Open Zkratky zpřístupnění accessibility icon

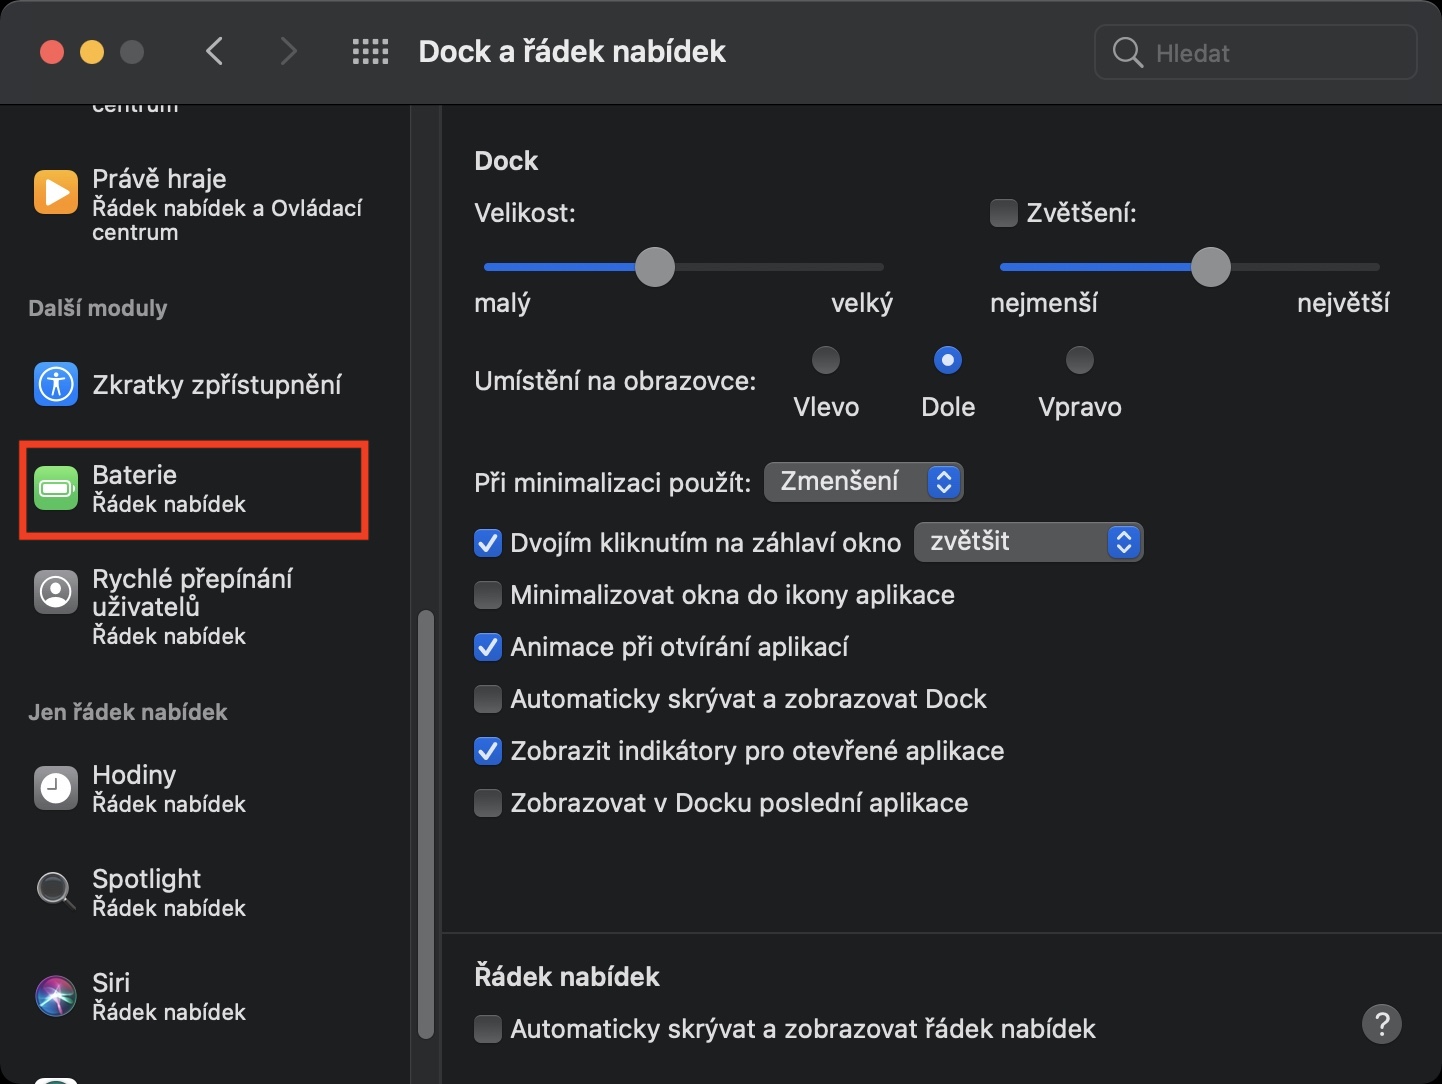coord(56,384)
